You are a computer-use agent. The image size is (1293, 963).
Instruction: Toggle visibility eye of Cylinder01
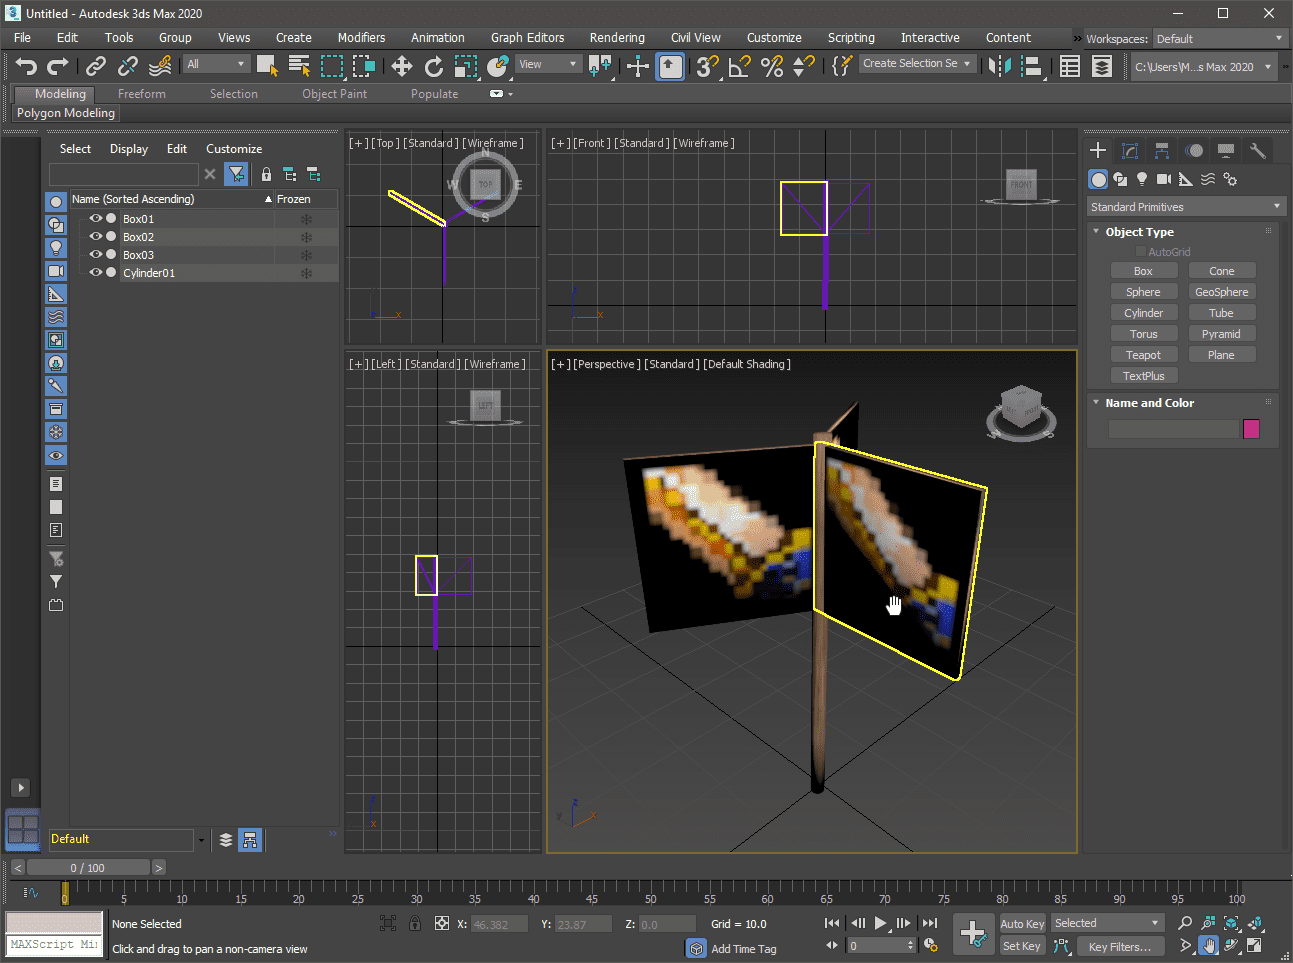(x=96, y=272)
